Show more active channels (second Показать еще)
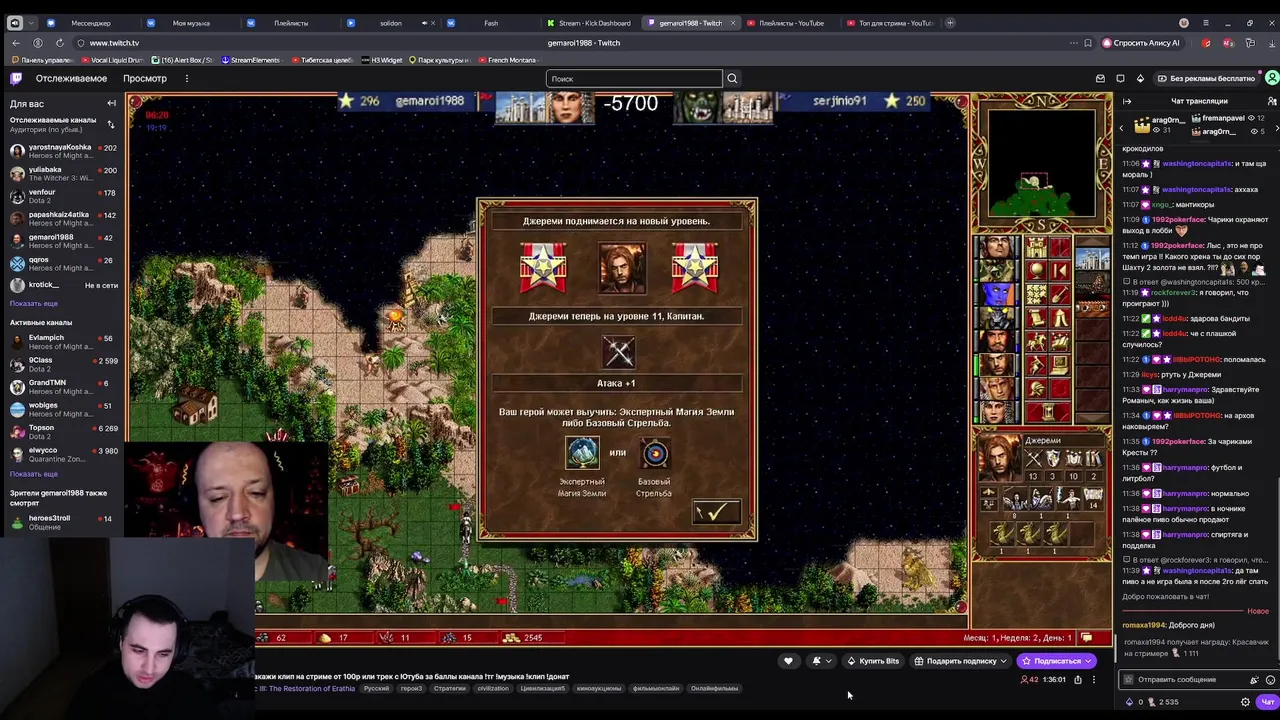The image size is (1280, 720). (x=34, y=473)
